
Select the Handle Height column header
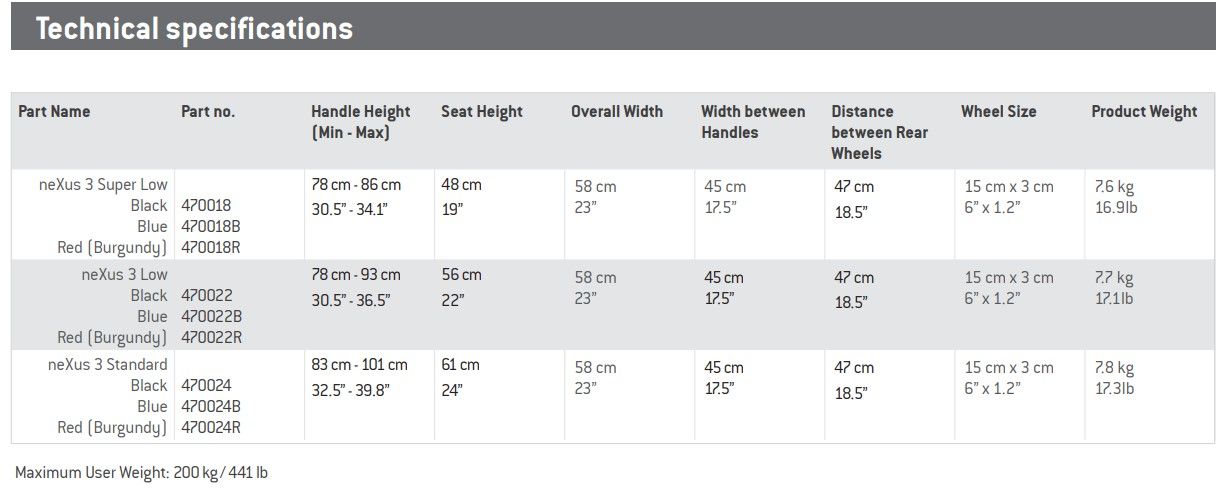360,122
